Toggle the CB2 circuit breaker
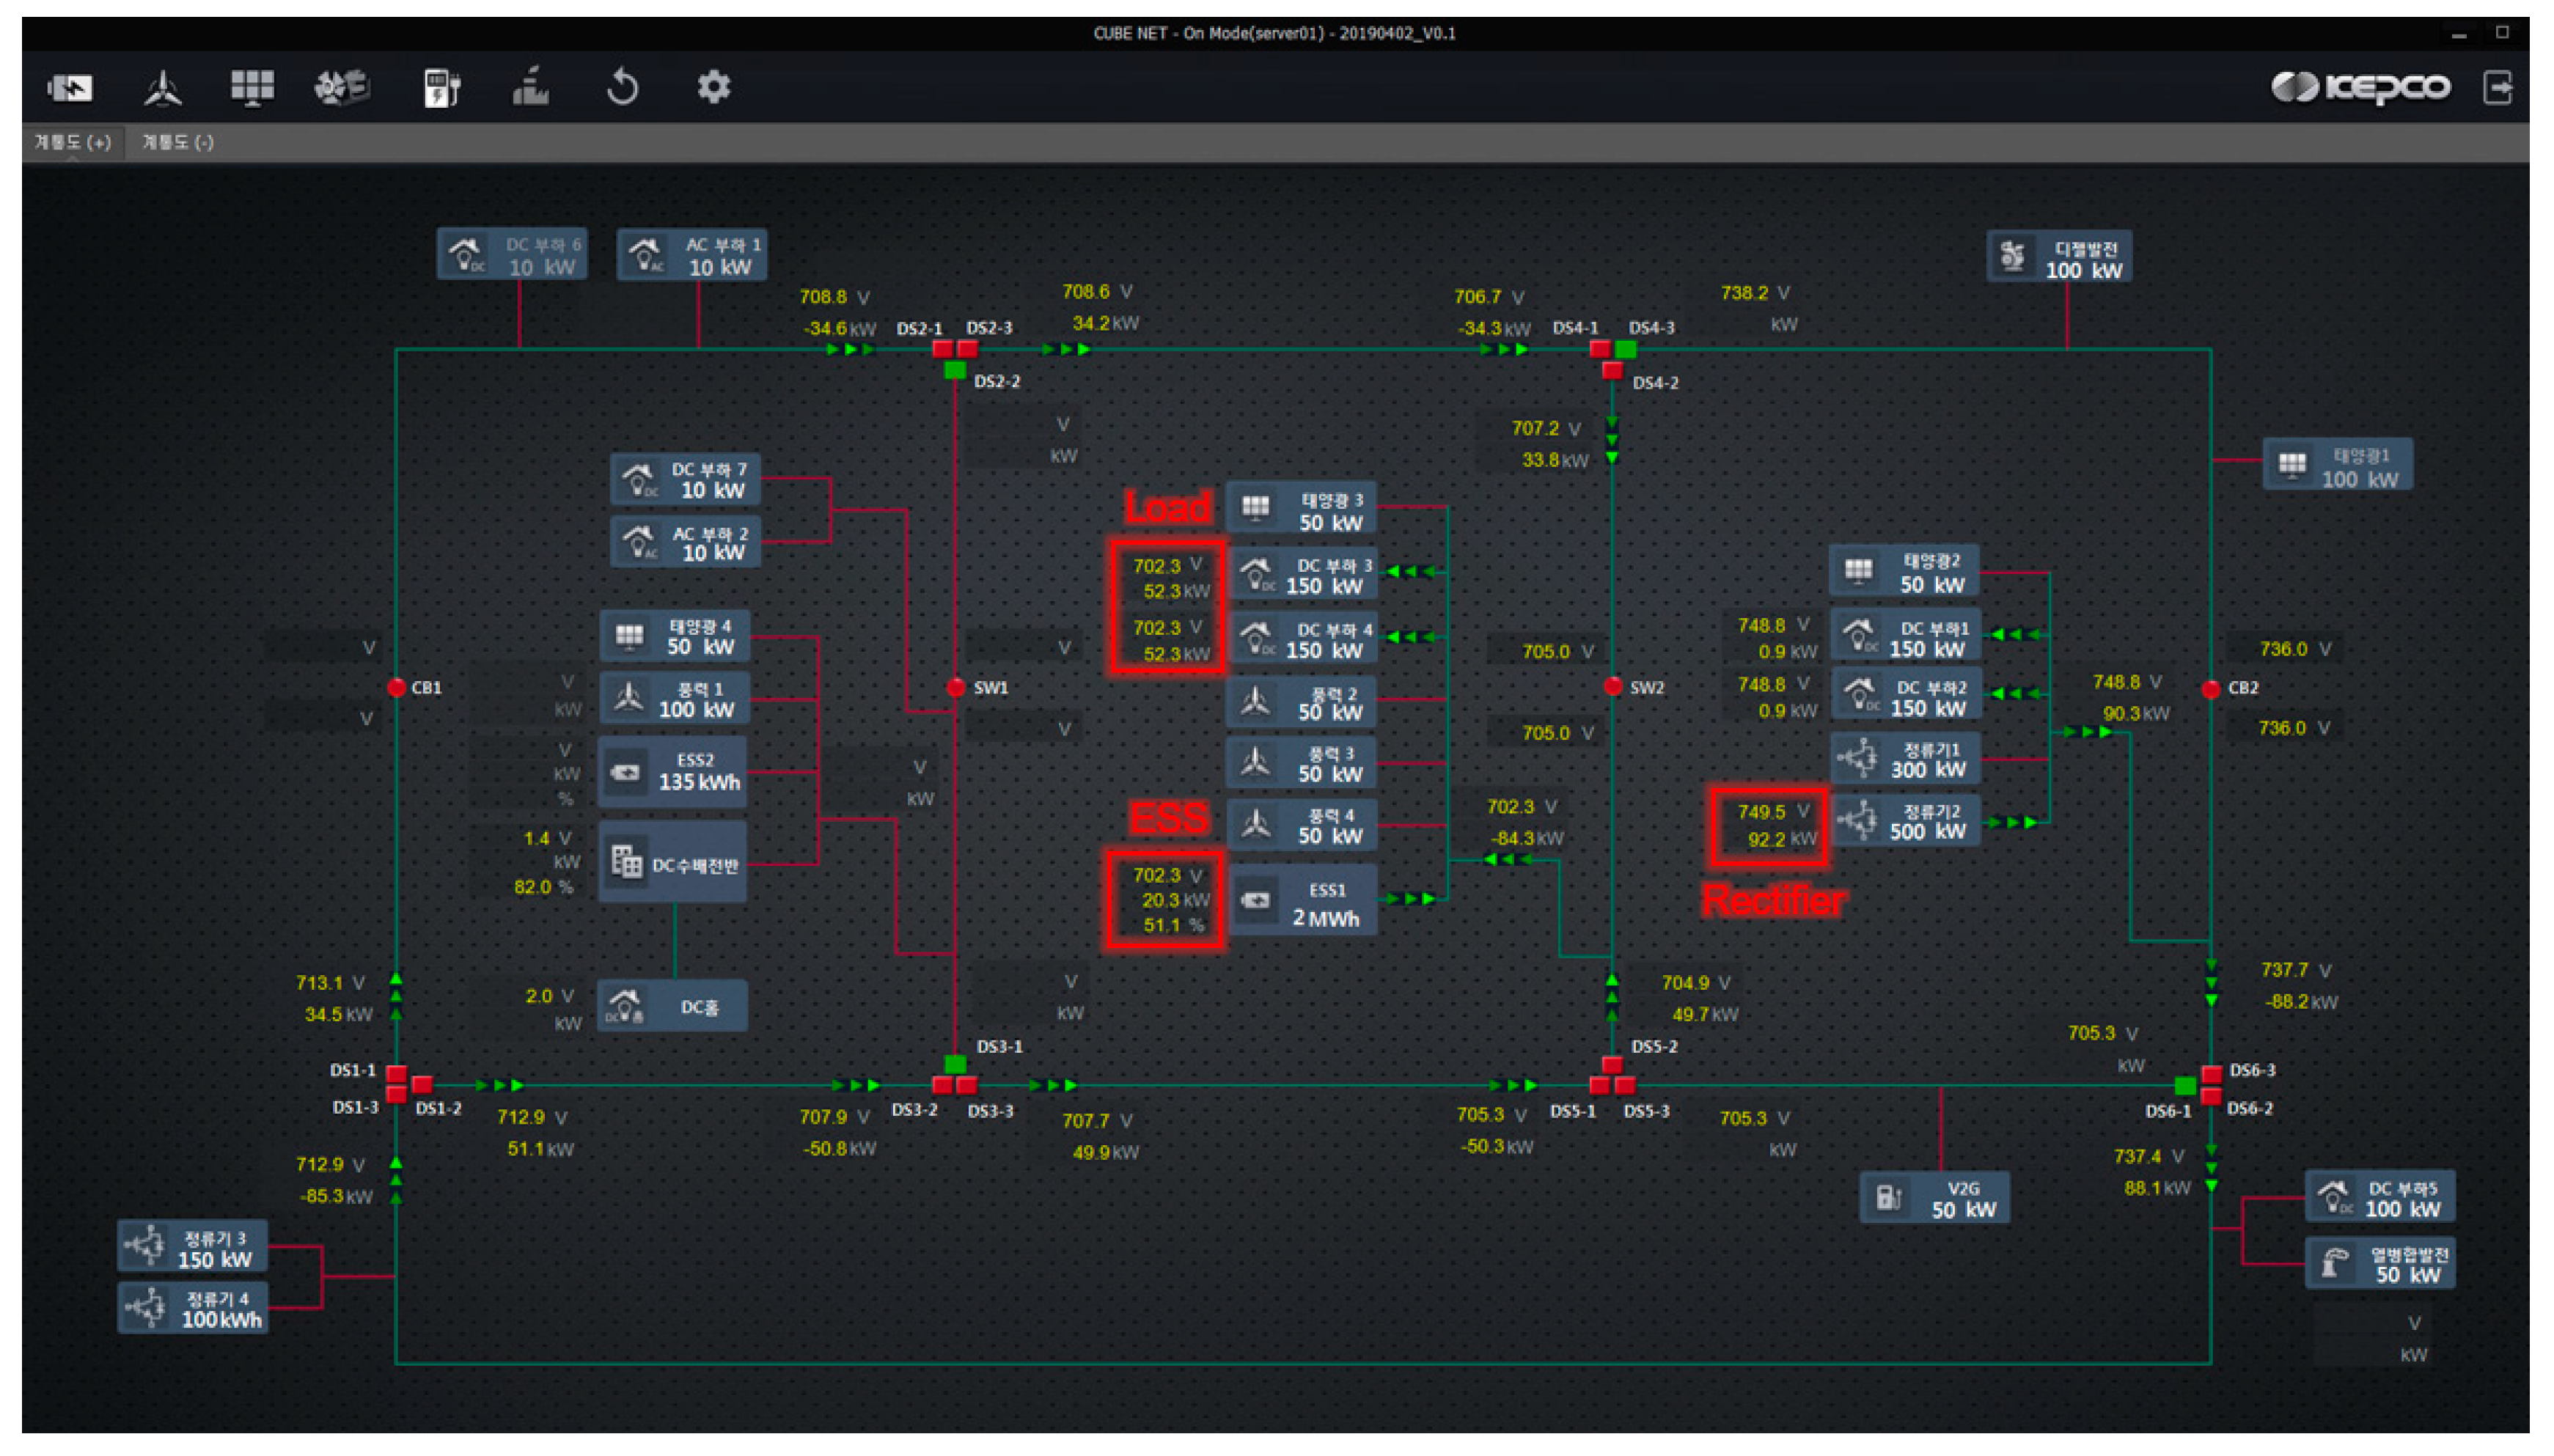This screenshot has height=1456, width=2554. pyautogui.click(x=2211, y=689)
